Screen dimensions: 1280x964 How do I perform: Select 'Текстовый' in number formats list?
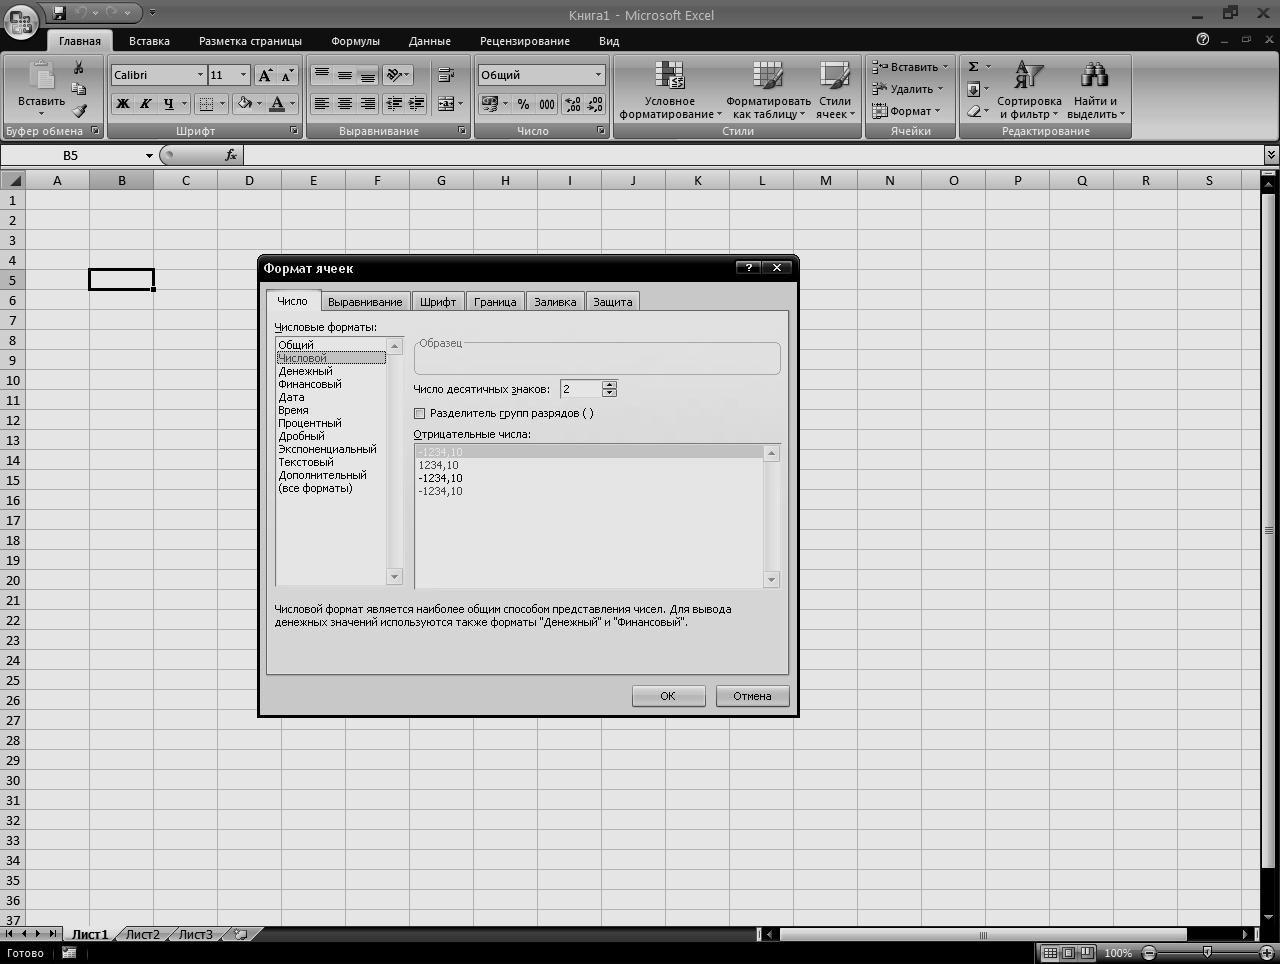pyautogui.click(x=306, y=462)
